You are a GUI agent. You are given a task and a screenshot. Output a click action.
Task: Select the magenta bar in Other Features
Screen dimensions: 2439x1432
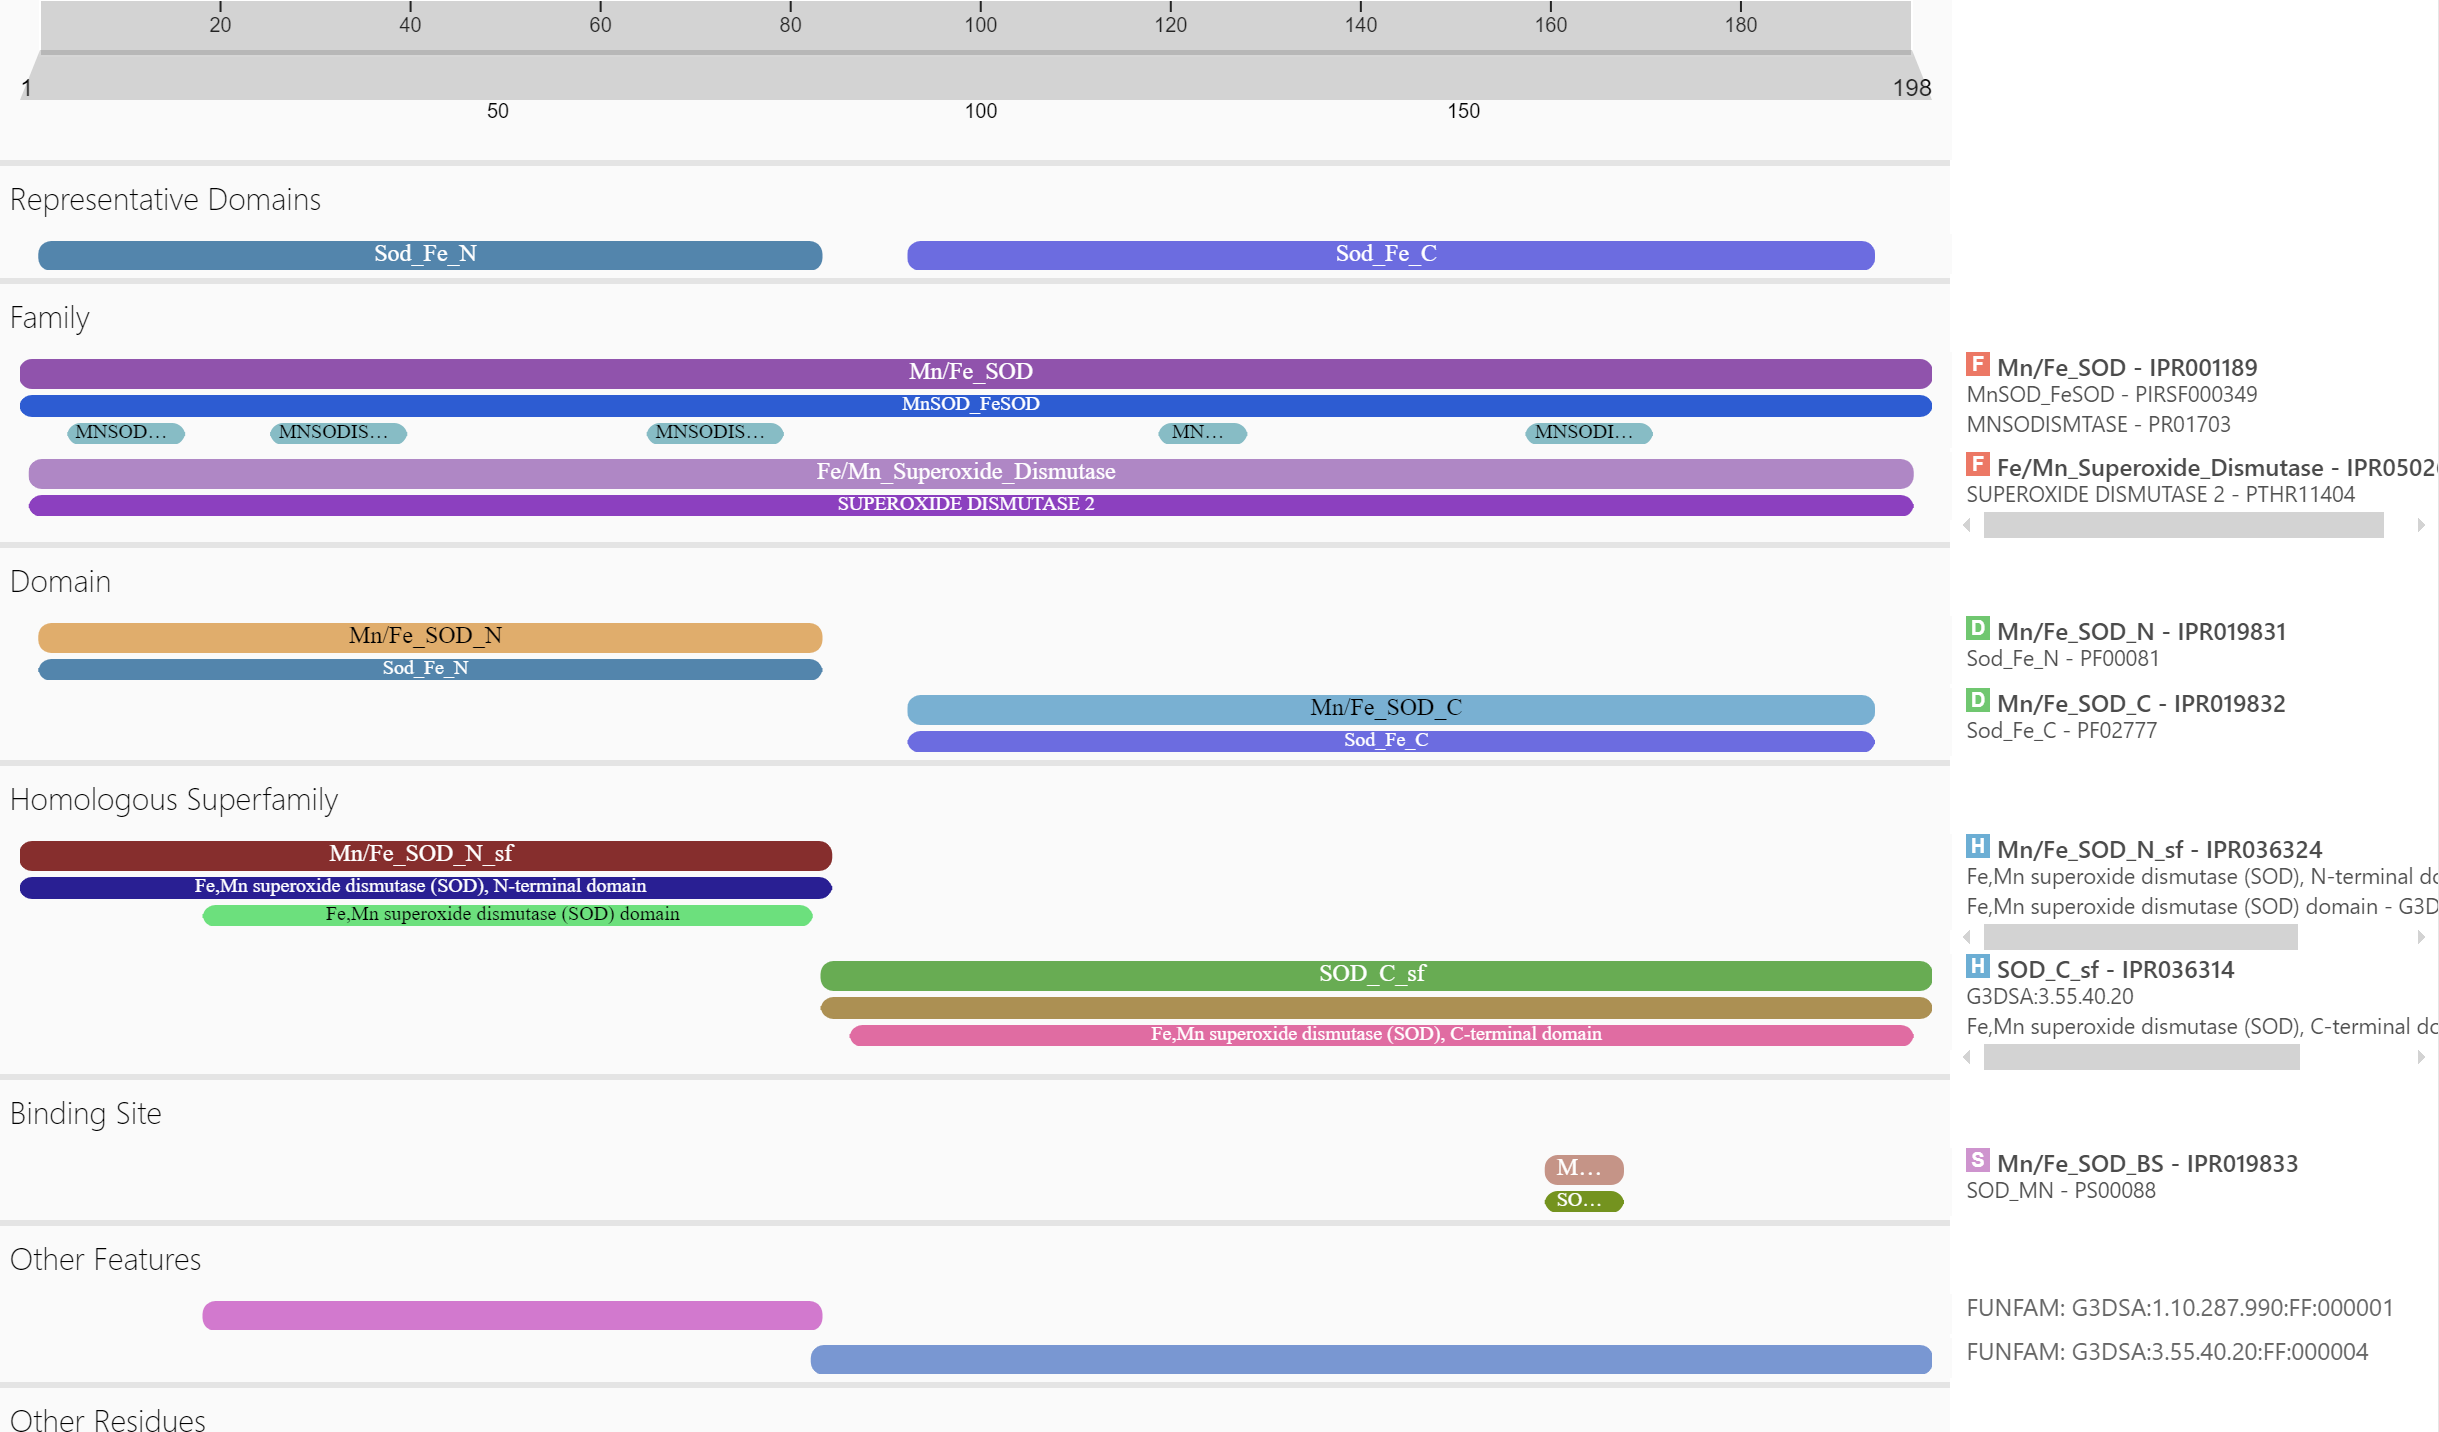pos(512,1315)
